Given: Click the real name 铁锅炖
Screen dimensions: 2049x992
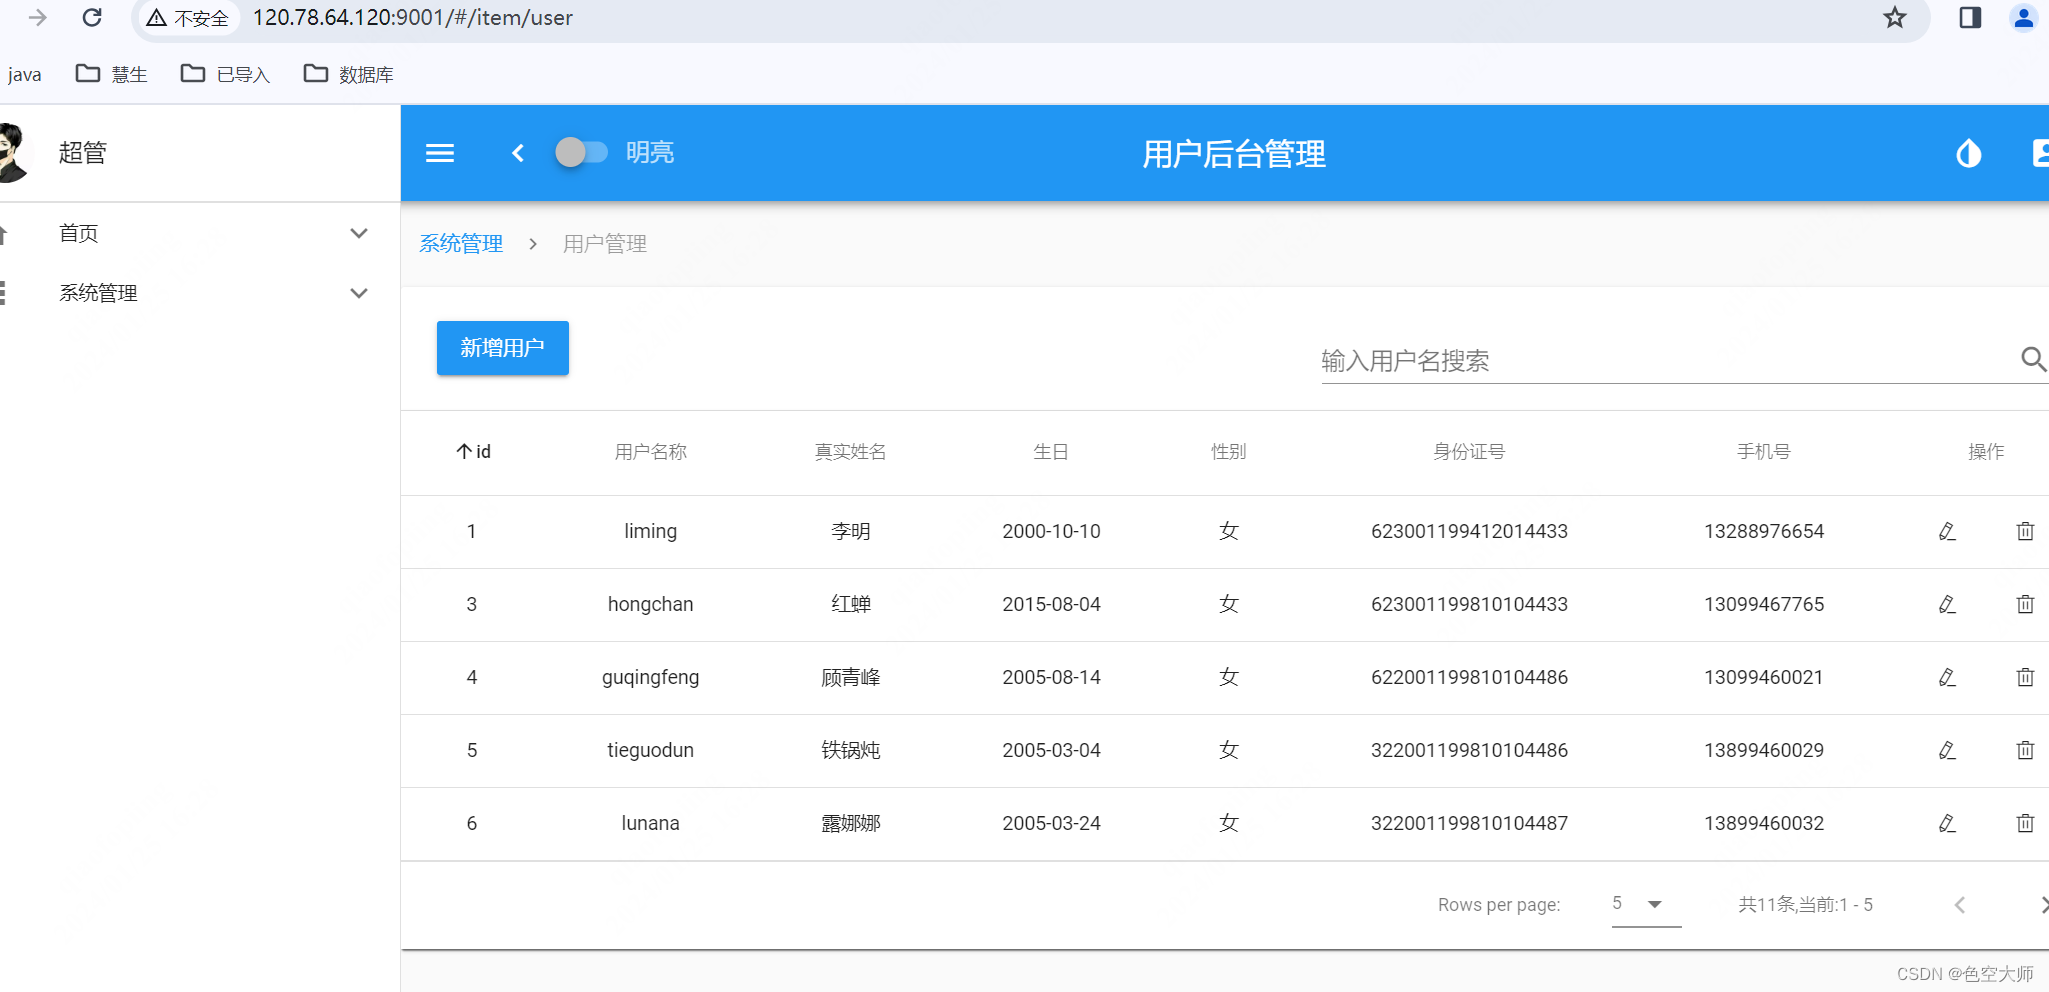Looking at the screenshot, I should (851, 750).
